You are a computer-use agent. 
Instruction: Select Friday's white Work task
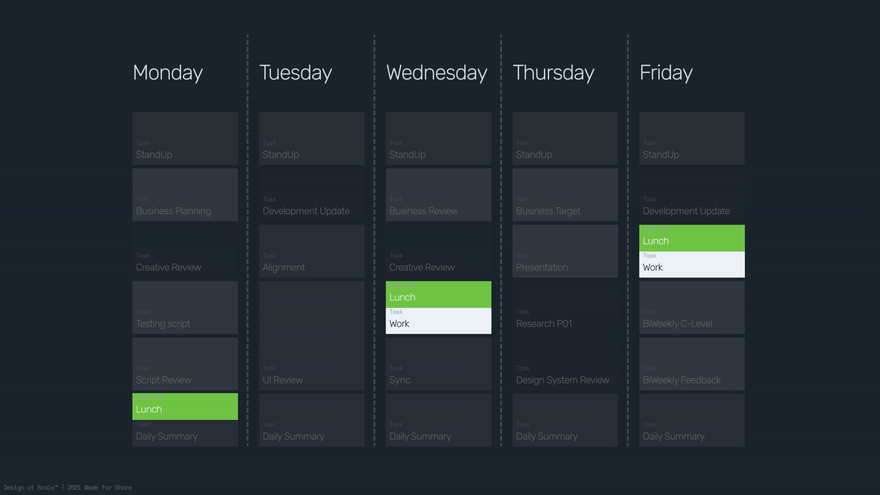pos(692,264)
